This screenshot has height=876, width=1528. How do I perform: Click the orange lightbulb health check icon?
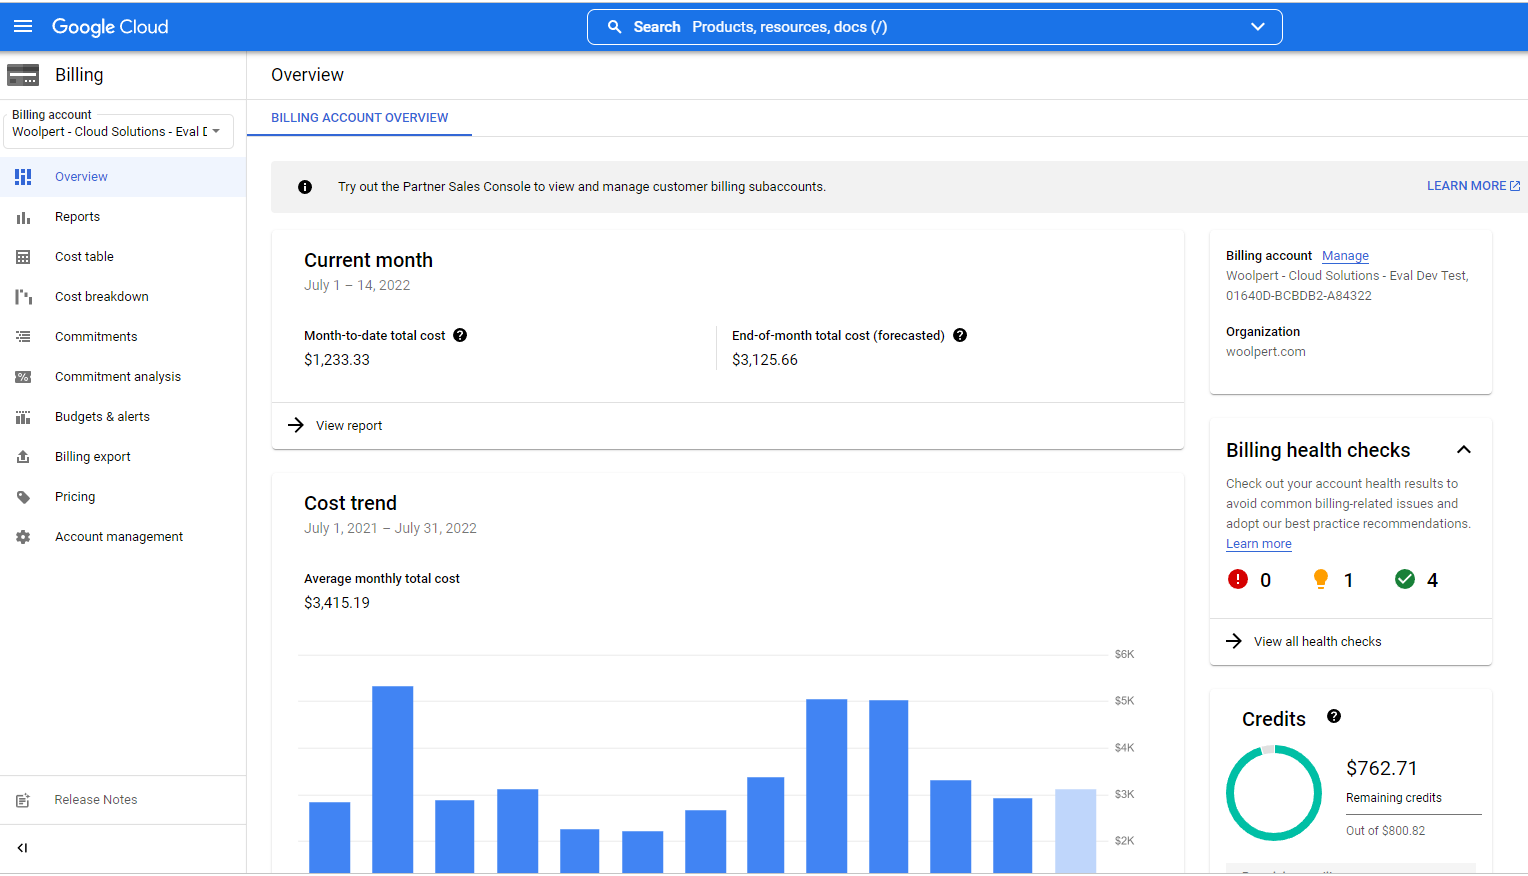pyautogui.click(x=1321, y=579)
